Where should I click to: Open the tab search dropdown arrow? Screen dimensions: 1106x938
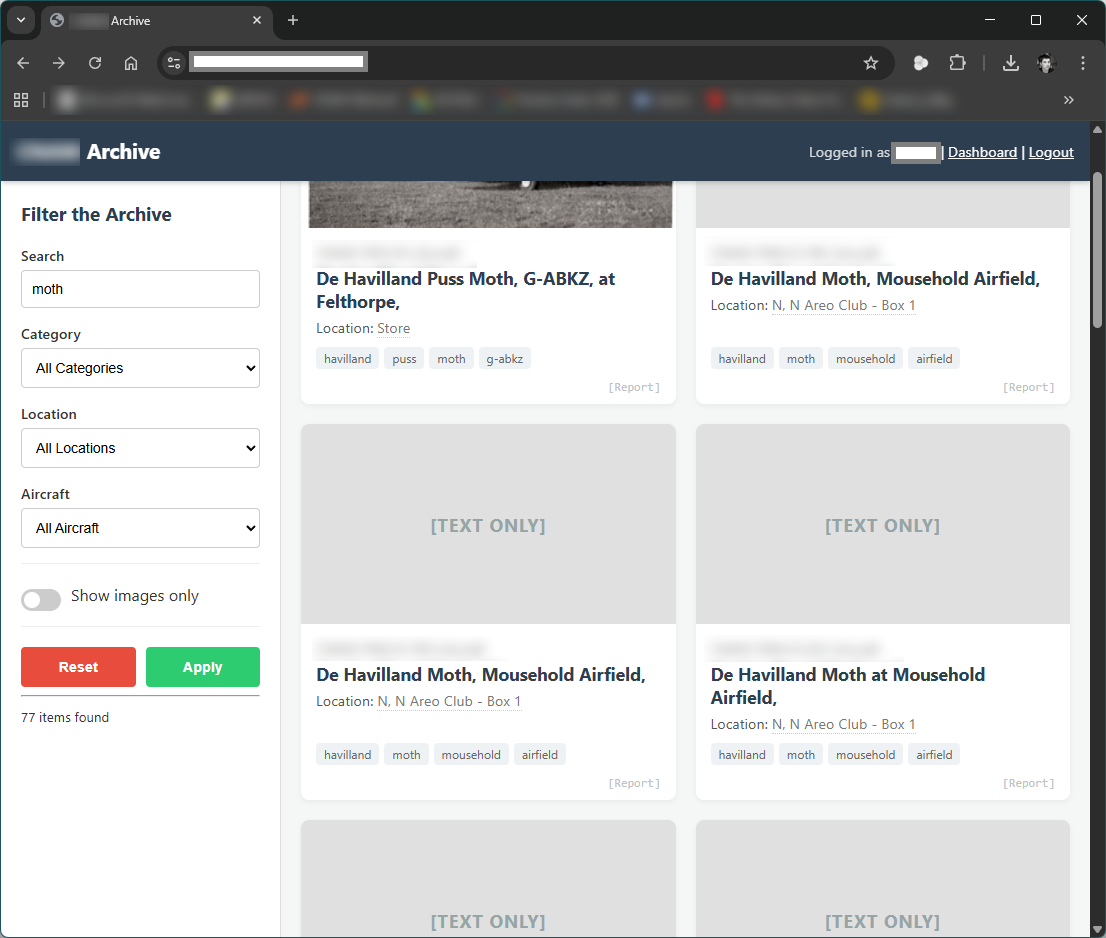click(x=21, y=20)
